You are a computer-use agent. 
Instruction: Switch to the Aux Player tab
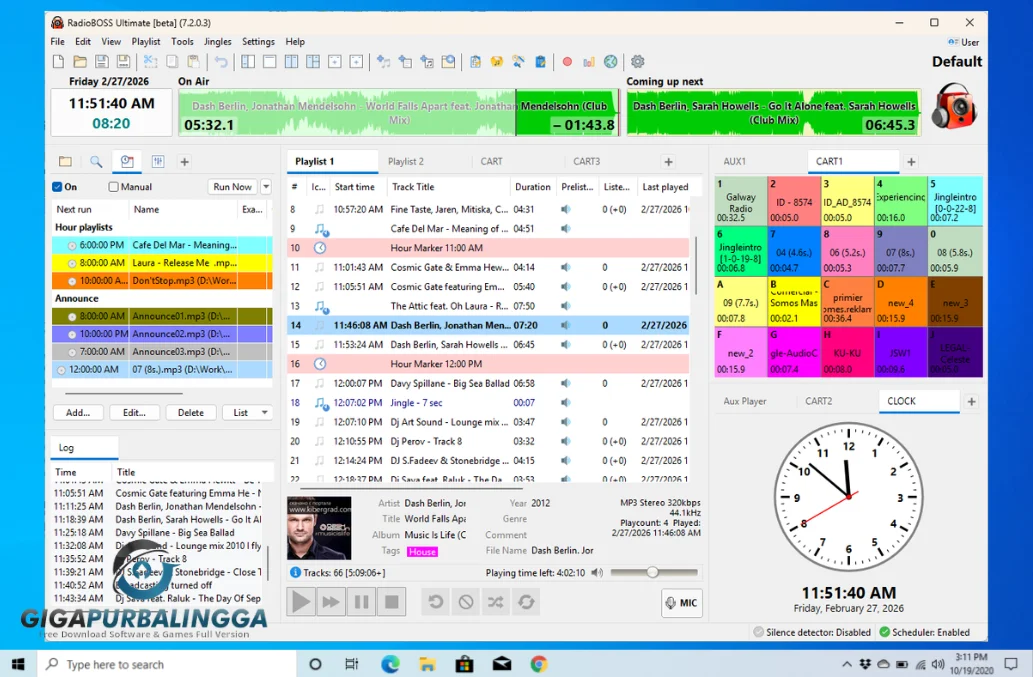click(745, 401)
